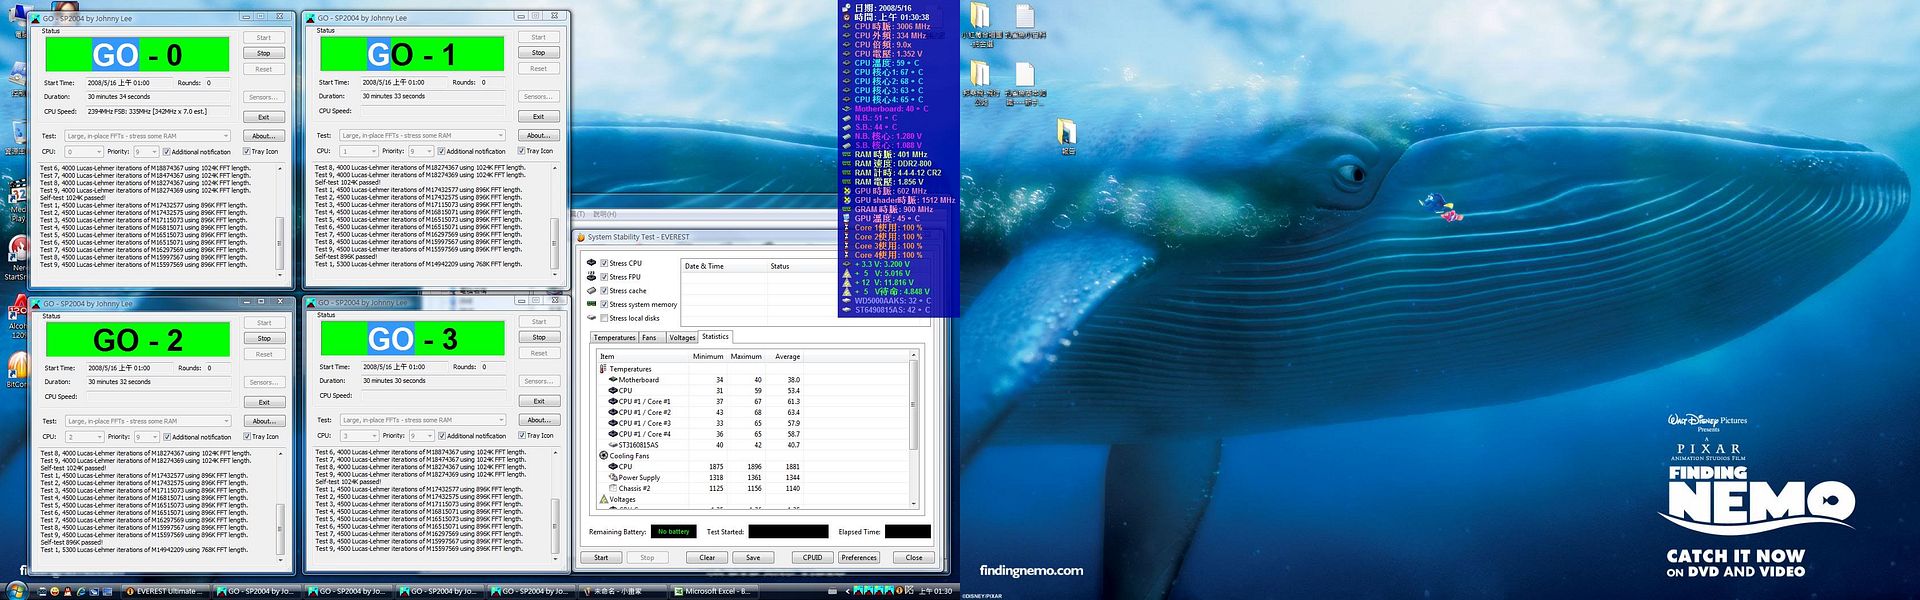Open the Priority dropdown in GO - 3 window

click(x=421, y=435)
